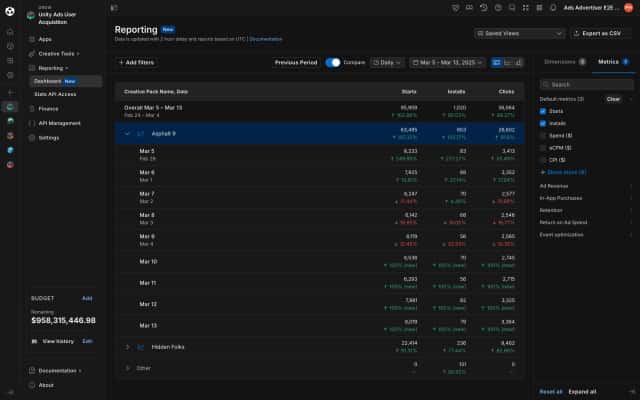Click the Add filters button
This screenshot has height=400, width=640.
click(137, 62)
